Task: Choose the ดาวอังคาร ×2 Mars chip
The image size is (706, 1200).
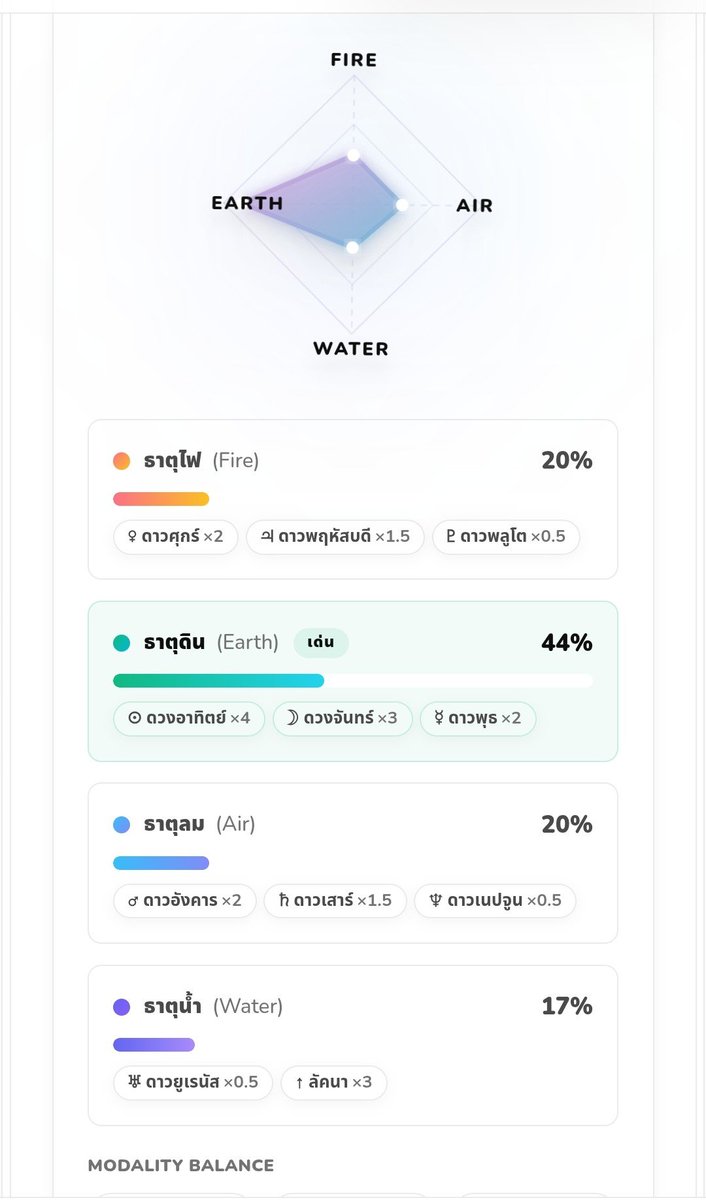Action: 185,901
